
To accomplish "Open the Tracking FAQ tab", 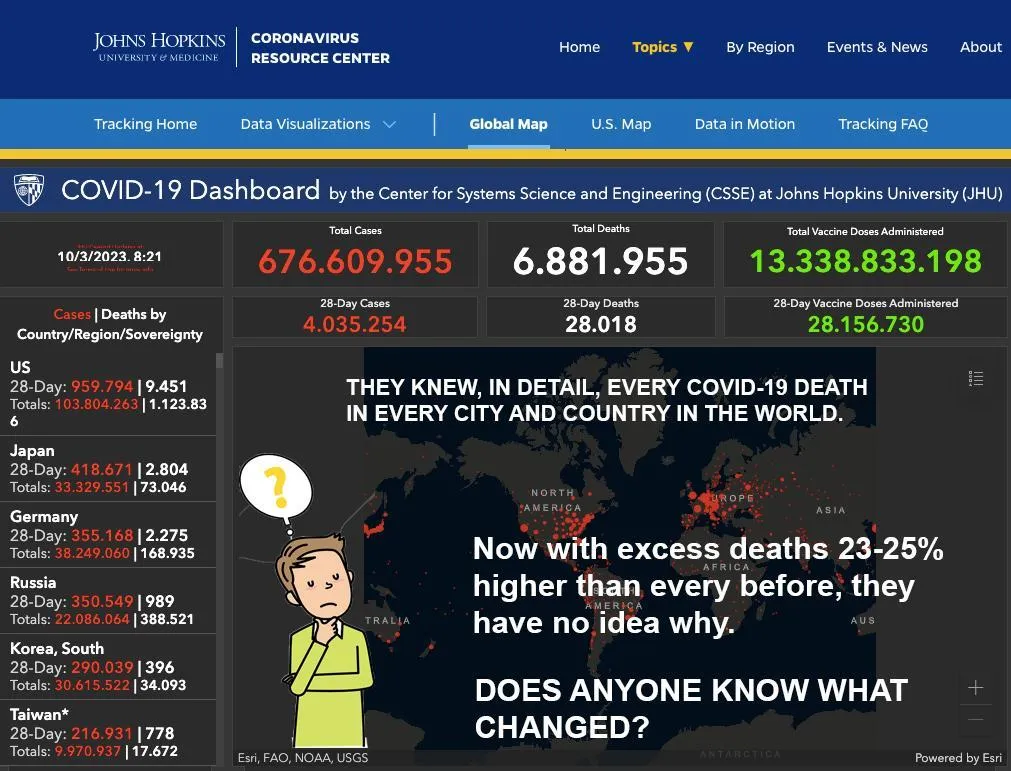I will [x=883, y=124].
